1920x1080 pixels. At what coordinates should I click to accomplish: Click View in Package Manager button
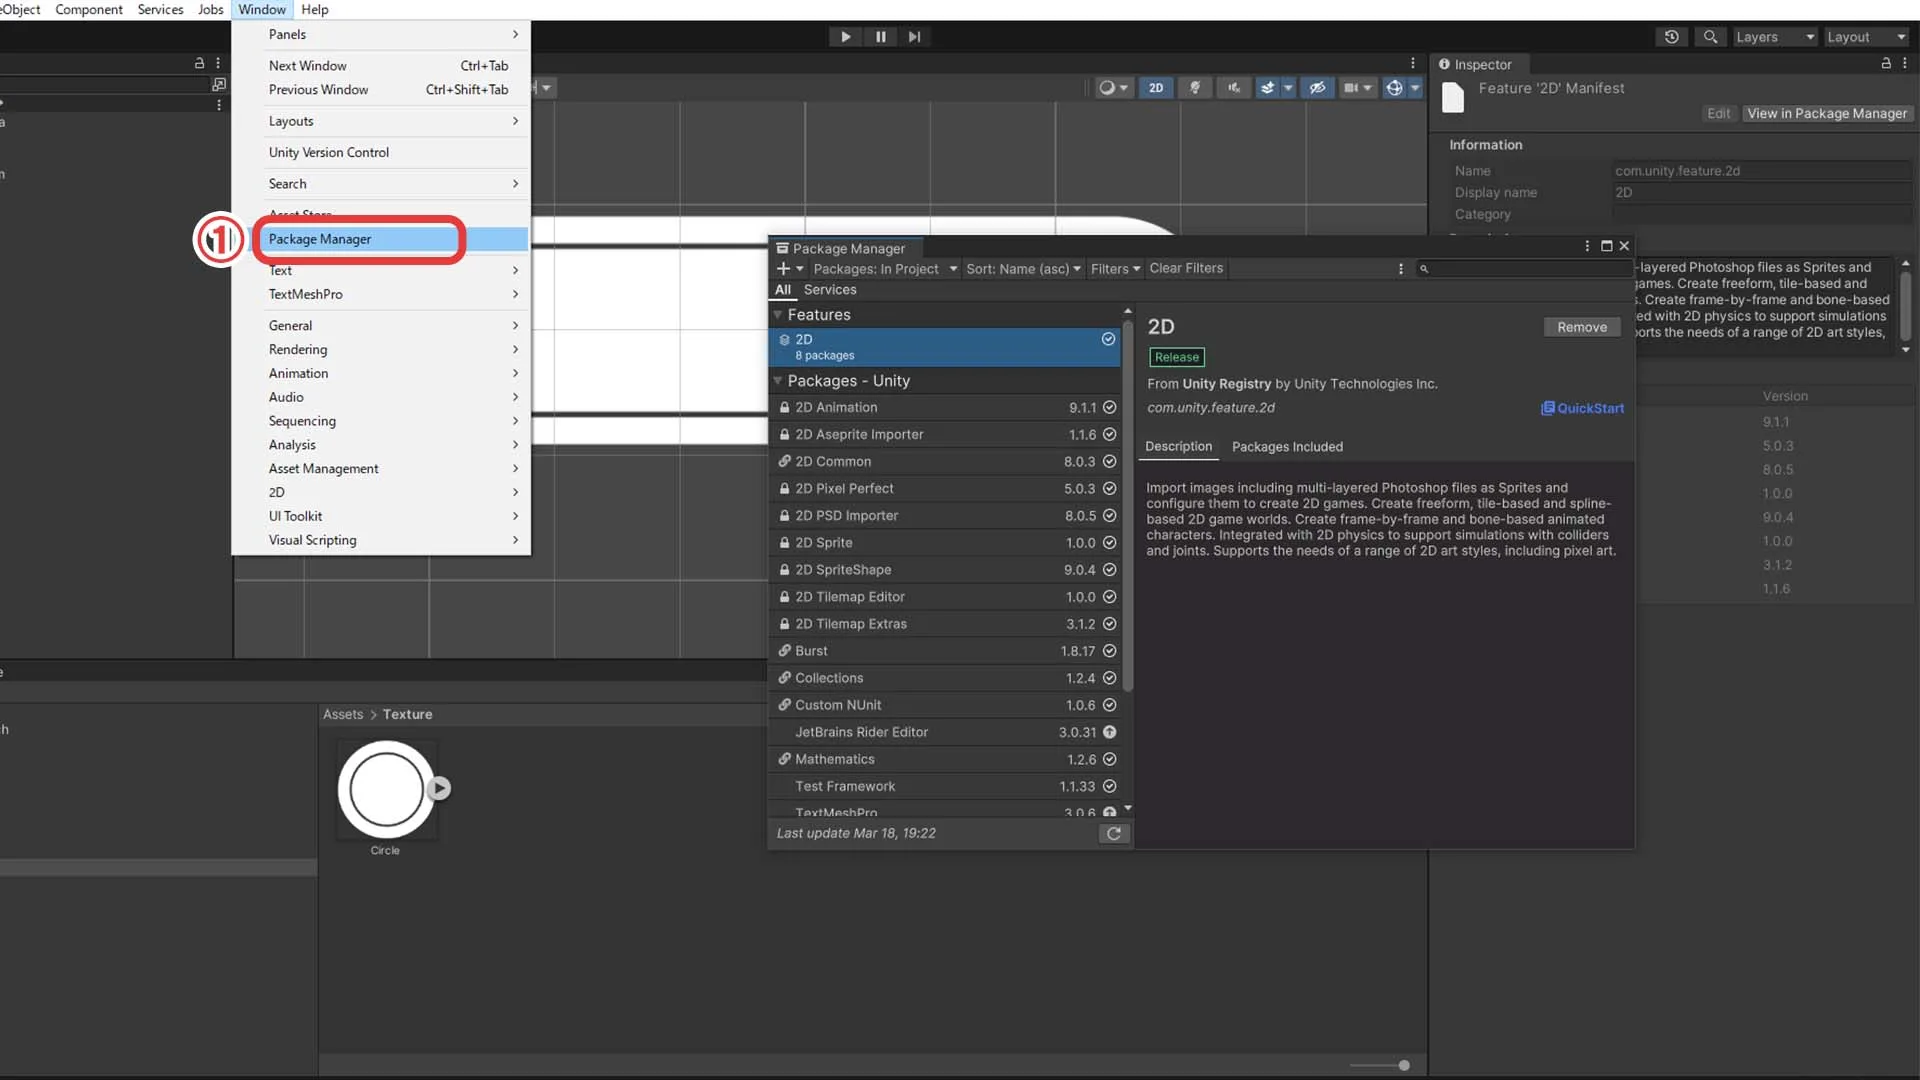click(1827, 113)
